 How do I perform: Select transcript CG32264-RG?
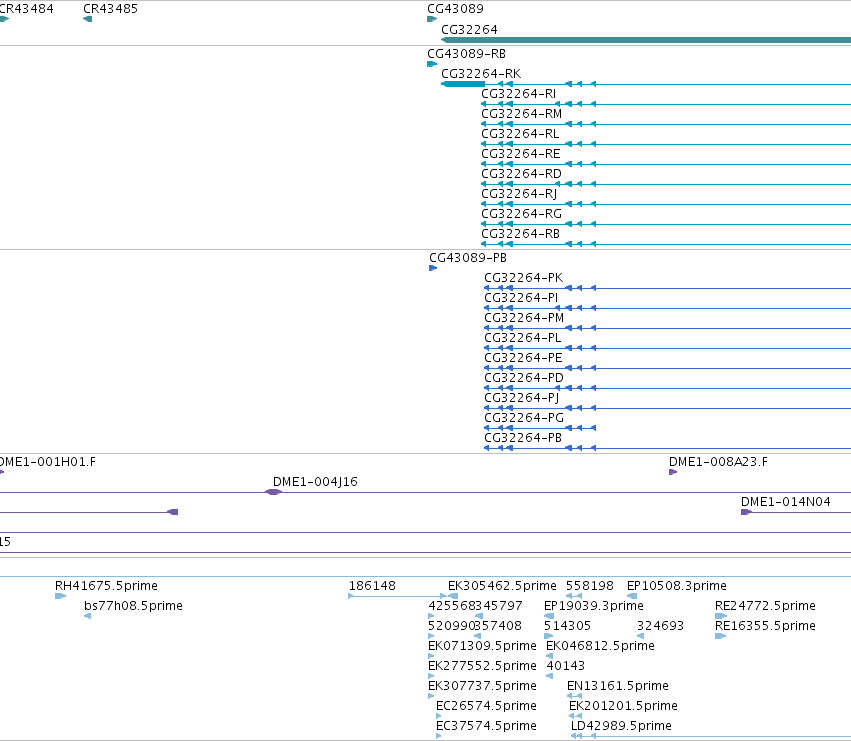pyautogui.click(x=521, y=214)
